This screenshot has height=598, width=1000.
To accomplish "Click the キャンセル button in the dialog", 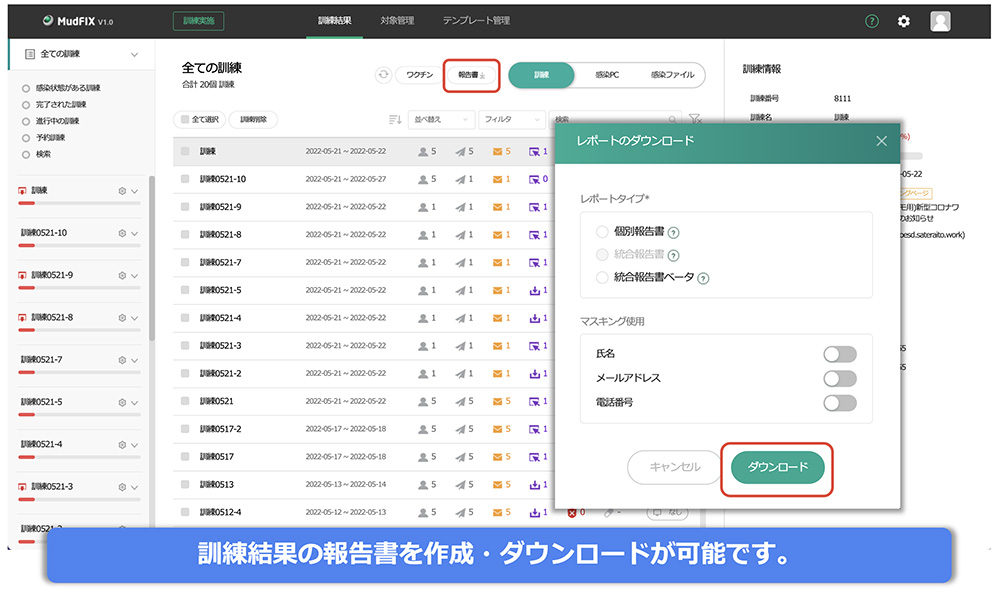I will (675, 467).
